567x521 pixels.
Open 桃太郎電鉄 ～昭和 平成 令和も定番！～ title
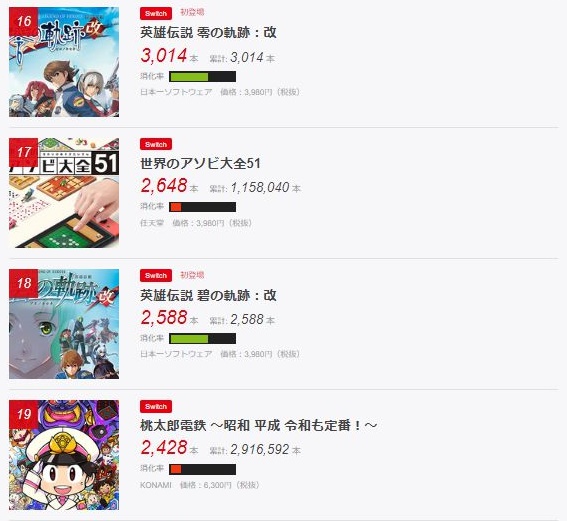click(x=259, y=426)
